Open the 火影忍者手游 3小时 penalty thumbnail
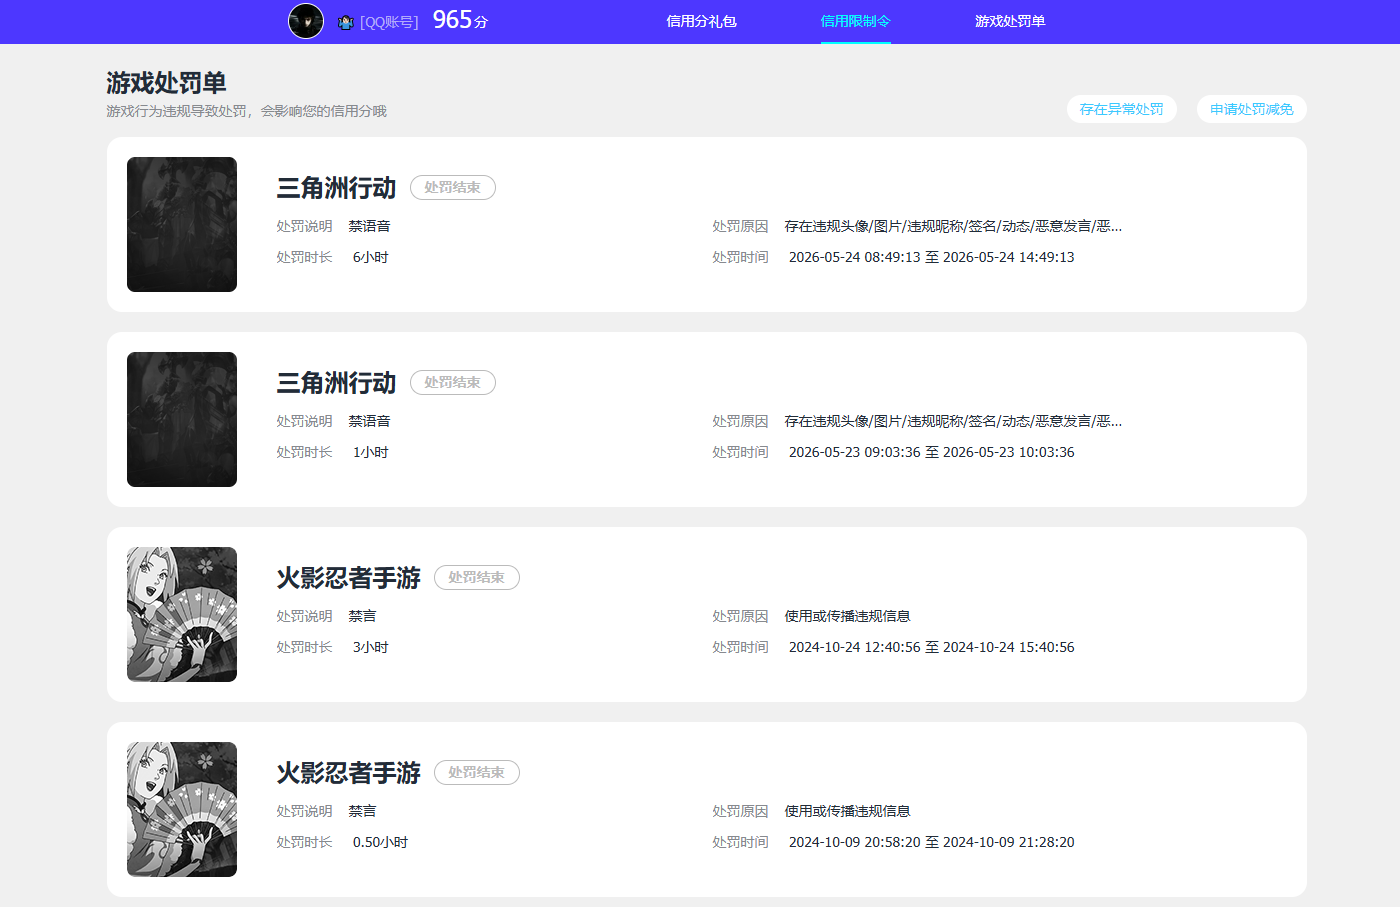This screenshot has height=907, width=1400. tap(182, 614)
